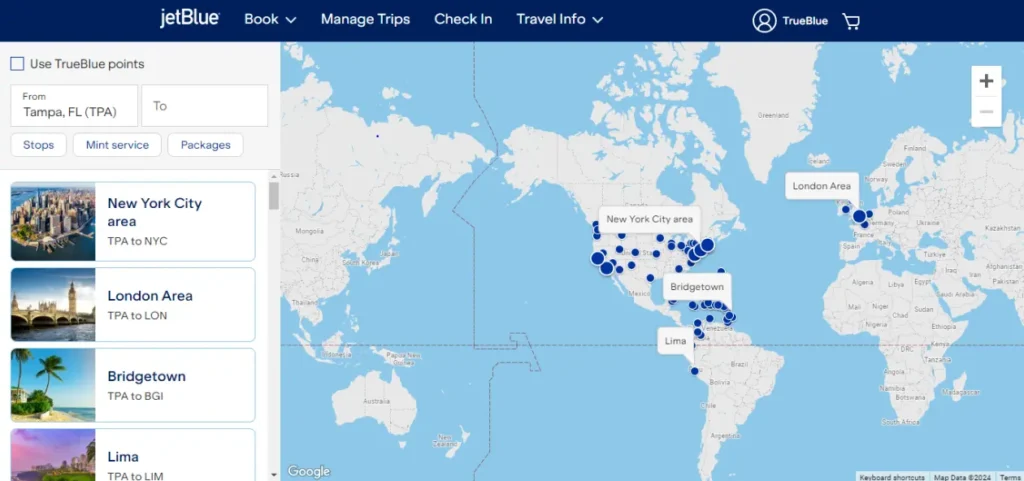Click the New York City area map label
1024x481 pixels.
pos(649,219)
